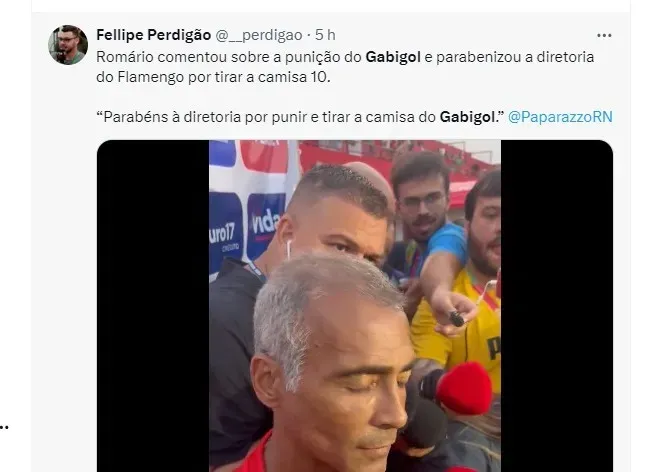This screenshot has width=647, height=472.
Task: Click the word Romário in the tweet text
Action: click(x=125, y=57)
